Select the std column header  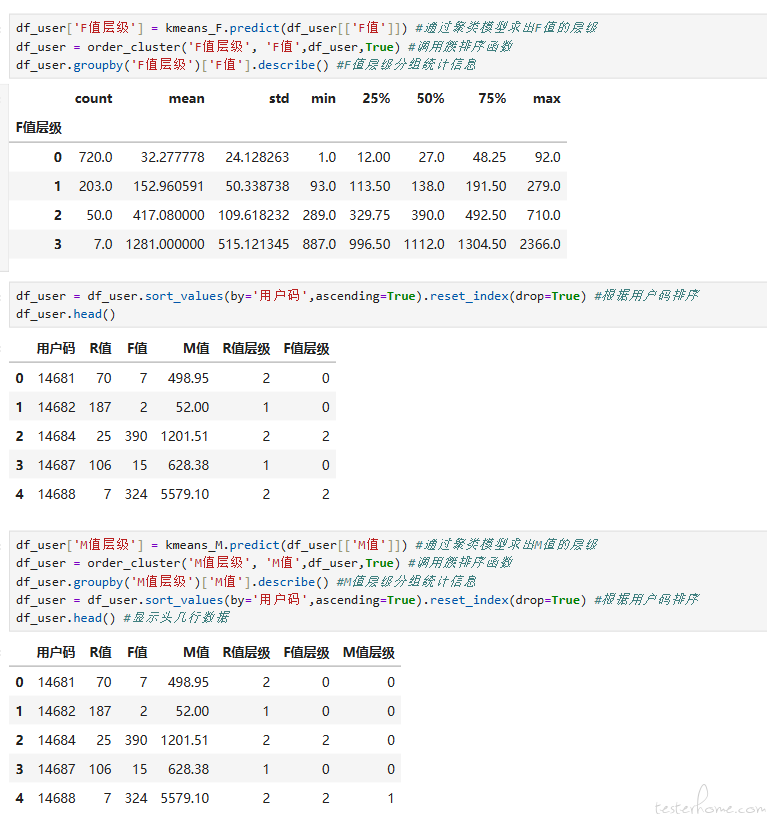279,99
